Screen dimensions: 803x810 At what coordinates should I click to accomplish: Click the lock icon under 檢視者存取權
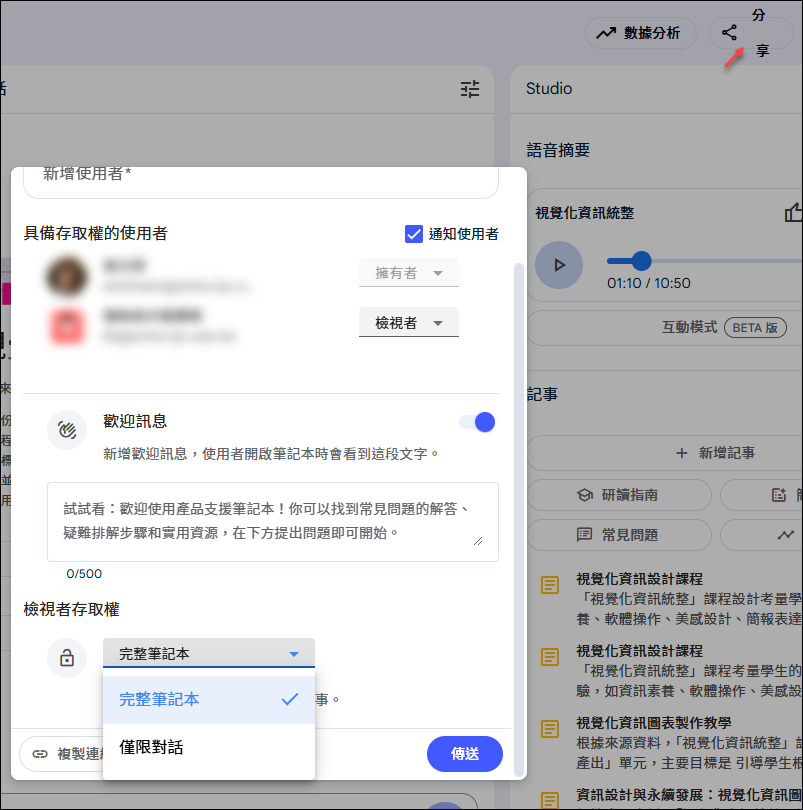(x=67, y=658)
